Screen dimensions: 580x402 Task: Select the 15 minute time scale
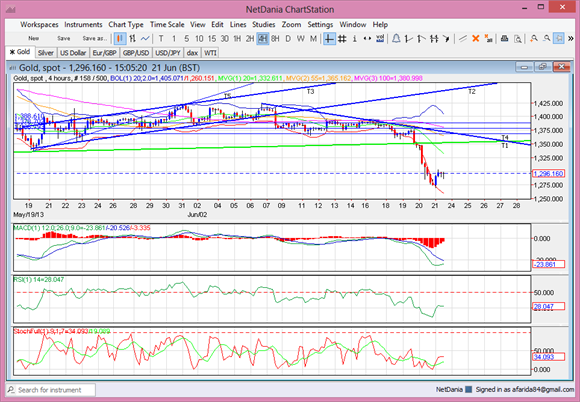pyautogui.click(x=212, y=38)
